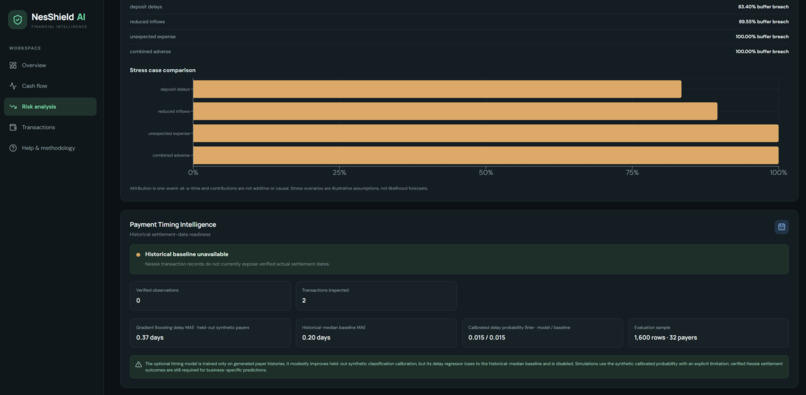Click the 25% axis label

pos(339,172)
